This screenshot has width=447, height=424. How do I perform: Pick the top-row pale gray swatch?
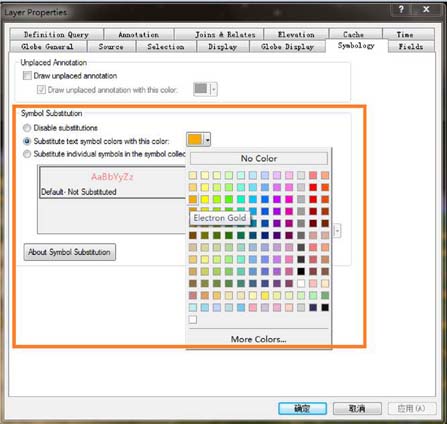point(301,175)
